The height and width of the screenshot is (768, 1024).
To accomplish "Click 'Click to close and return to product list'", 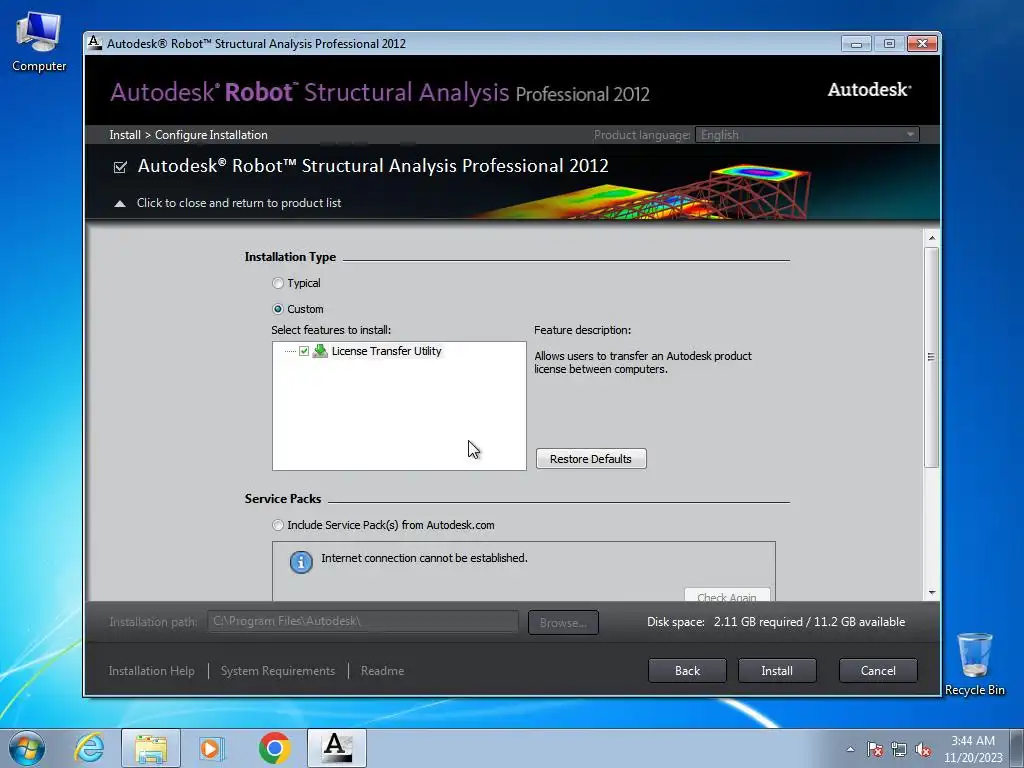I will pos(238,203).
